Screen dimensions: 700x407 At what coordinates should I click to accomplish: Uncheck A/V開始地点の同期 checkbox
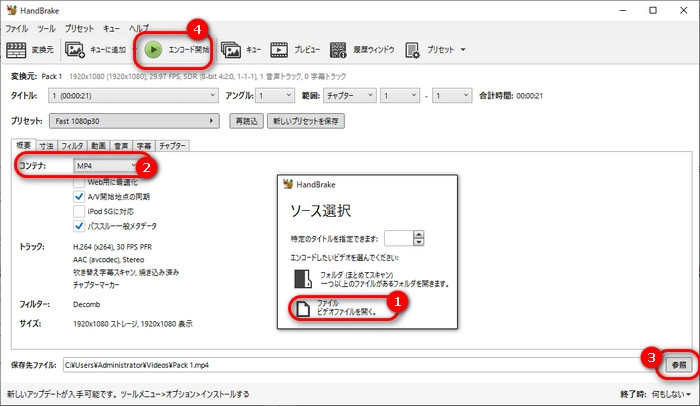tap(80, 197)
